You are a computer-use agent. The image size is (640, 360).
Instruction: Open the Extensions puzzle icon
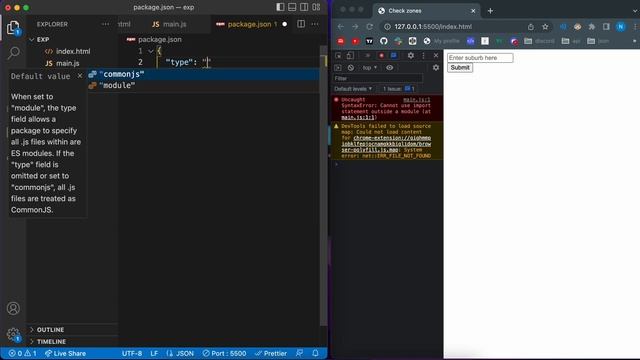(x=592, y=27)
